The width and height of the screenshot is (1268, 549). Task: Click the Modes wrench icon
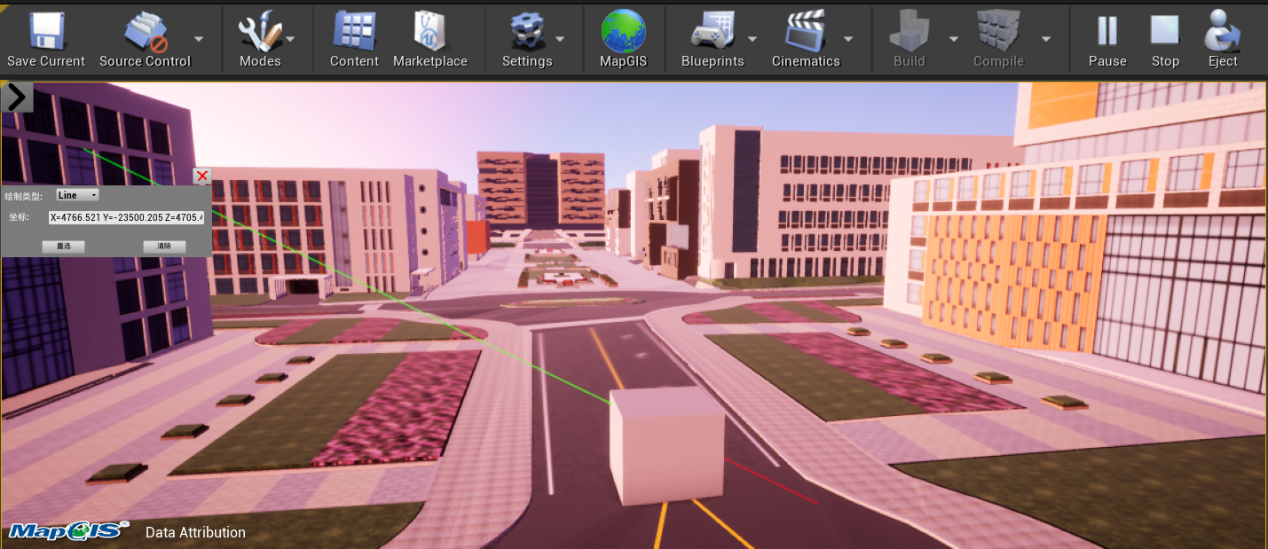[259, 32]
